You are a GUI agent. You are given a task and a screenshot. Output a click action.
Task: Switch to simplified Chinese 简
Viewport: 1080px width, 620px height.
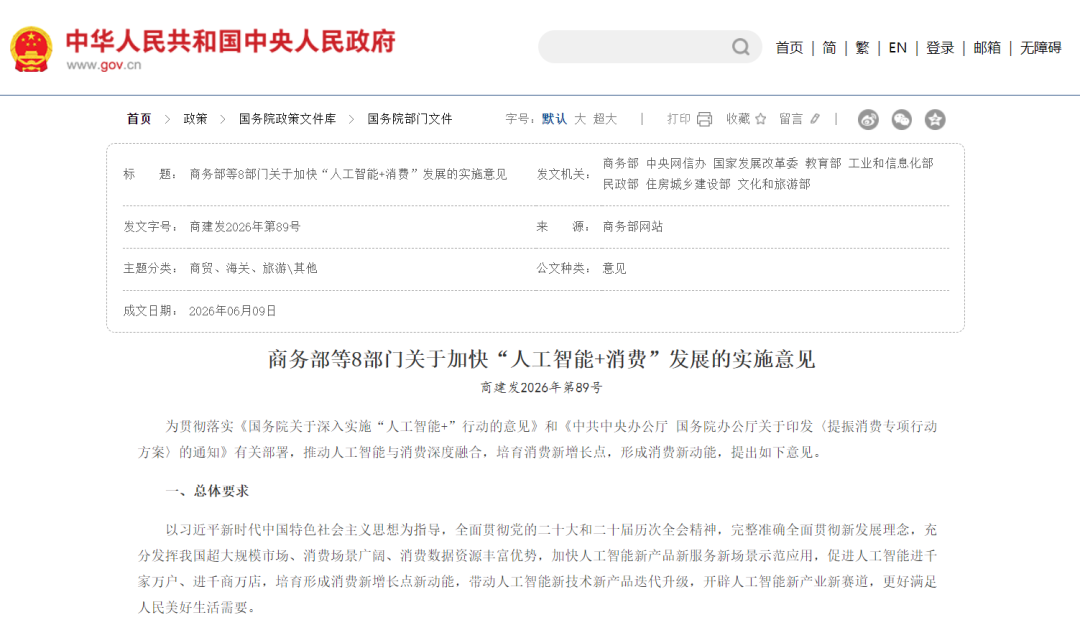(x=829, y=48)
